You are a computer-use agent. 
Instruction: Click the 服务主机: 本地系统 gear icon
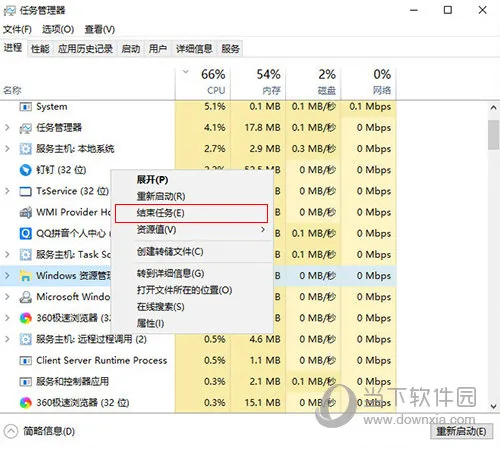[x=26, y=149]
